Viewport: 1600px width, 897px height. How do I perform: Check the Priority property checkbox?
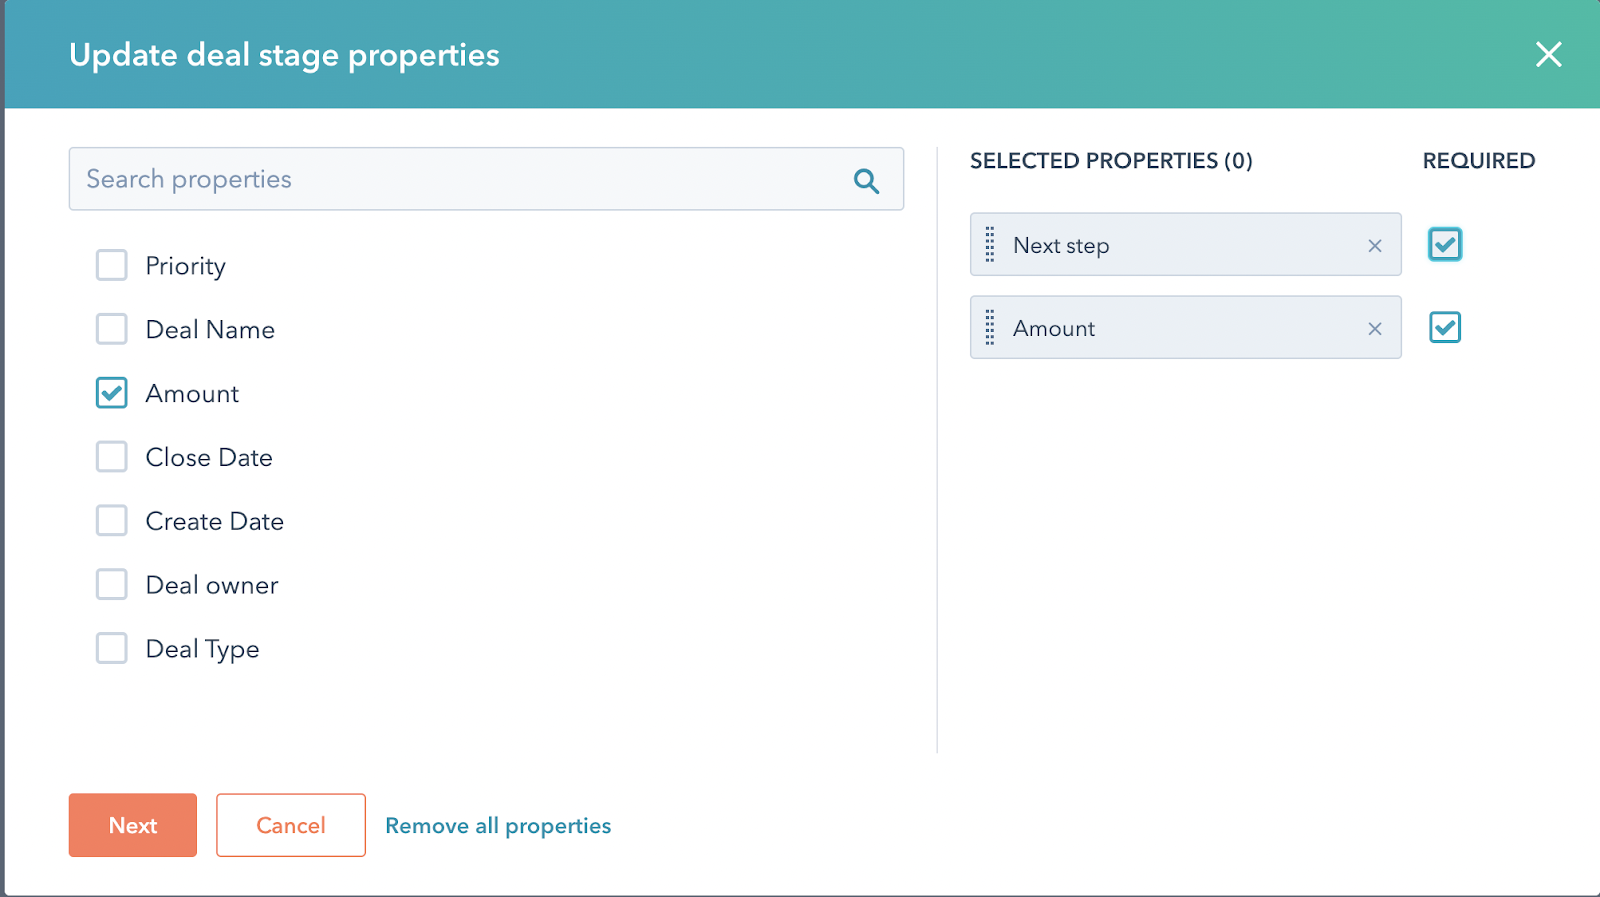112,266
